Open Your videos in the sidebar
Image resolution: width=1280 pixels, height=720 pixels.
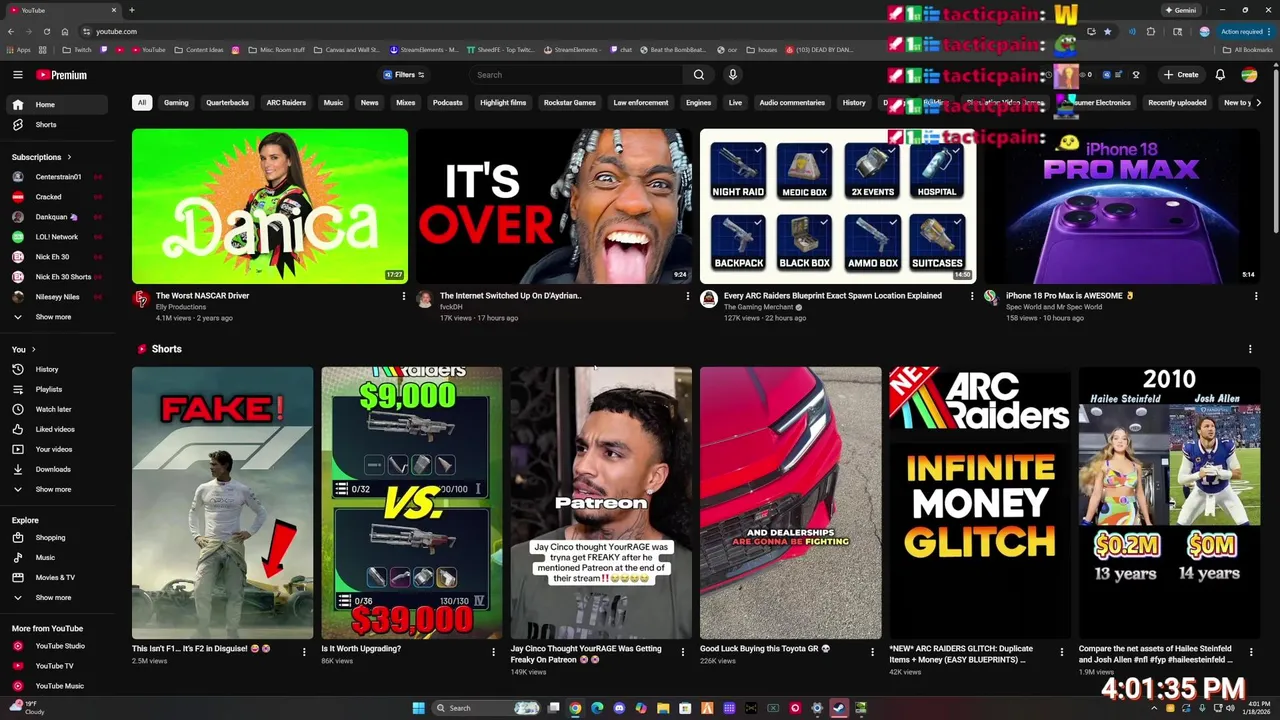click(x=56, y=449)
